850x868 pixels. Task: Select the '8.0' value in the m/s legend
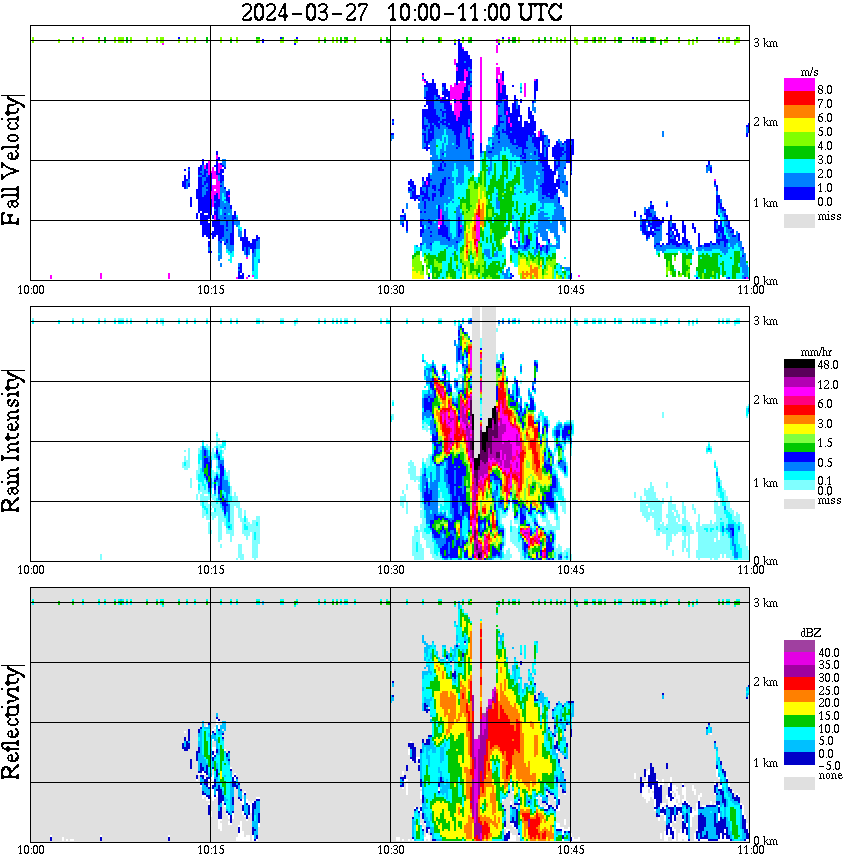825,90
